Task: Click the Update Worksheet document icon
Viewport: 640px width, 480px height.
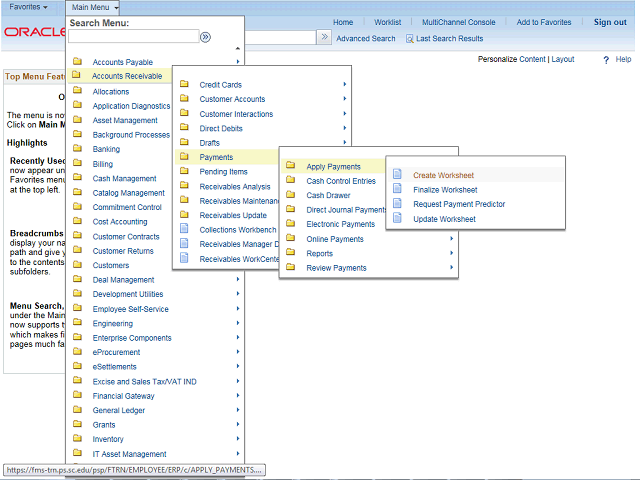Action: 397,219
